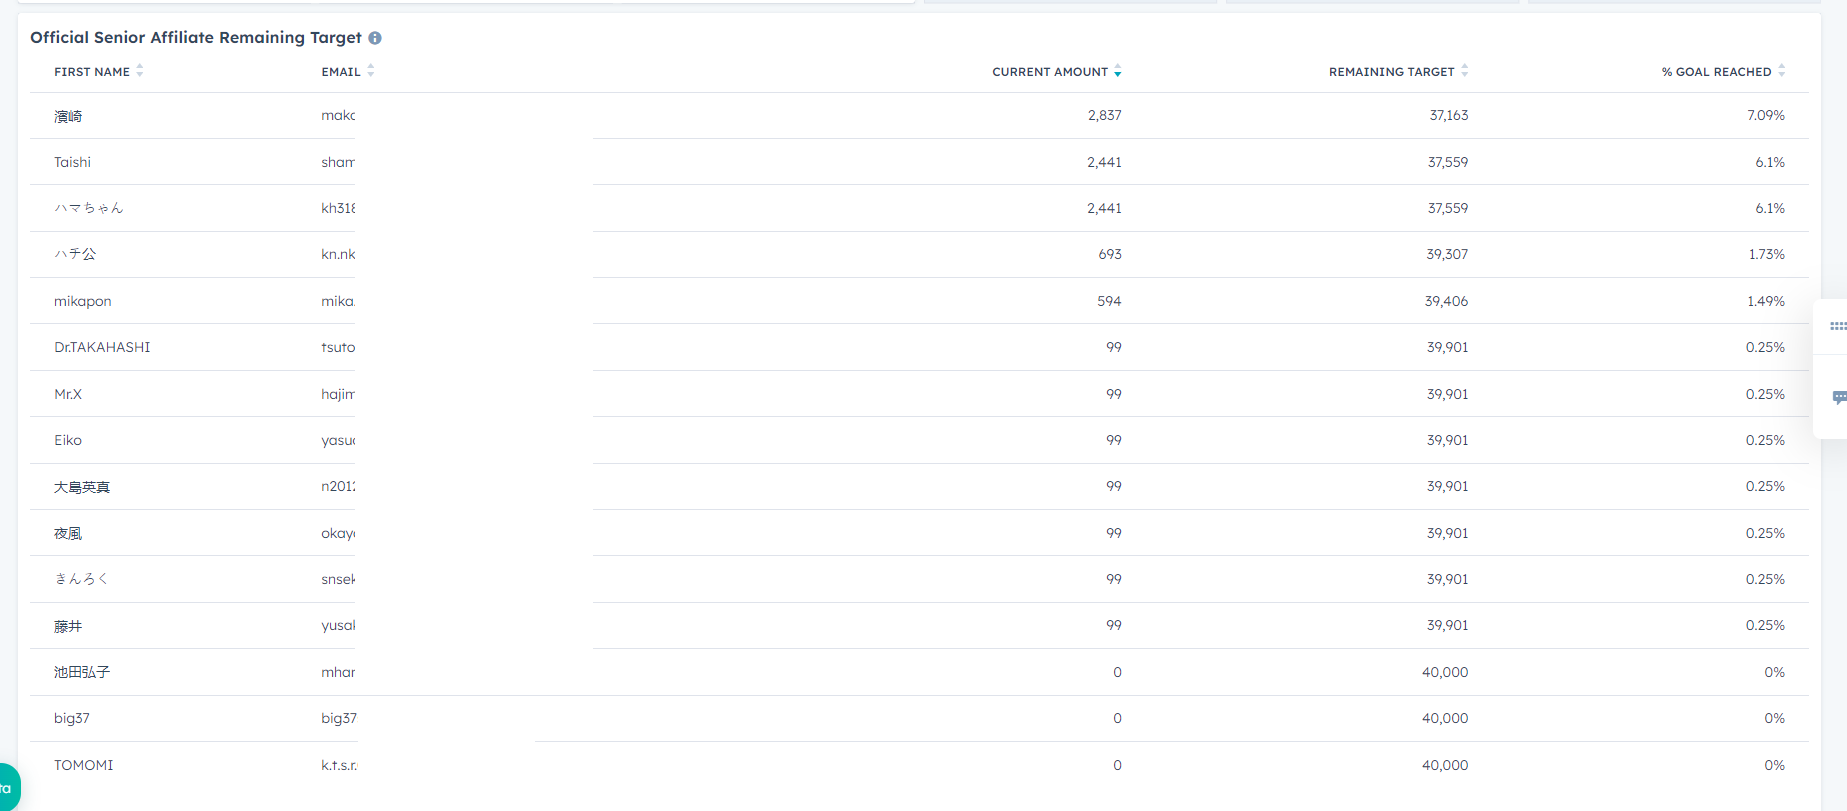1847x811 pixels.
Task: Select the name Eiko
Action: [x=68, y=440]
